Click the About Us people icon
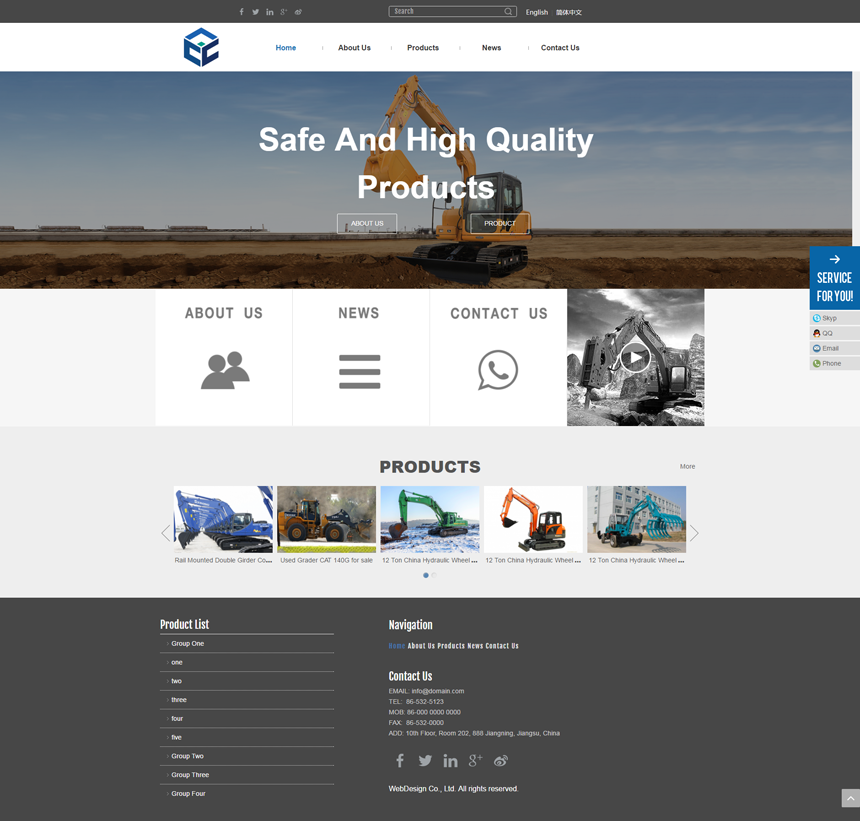Screen dimensions: 860x821 click(x=224, y=370)
